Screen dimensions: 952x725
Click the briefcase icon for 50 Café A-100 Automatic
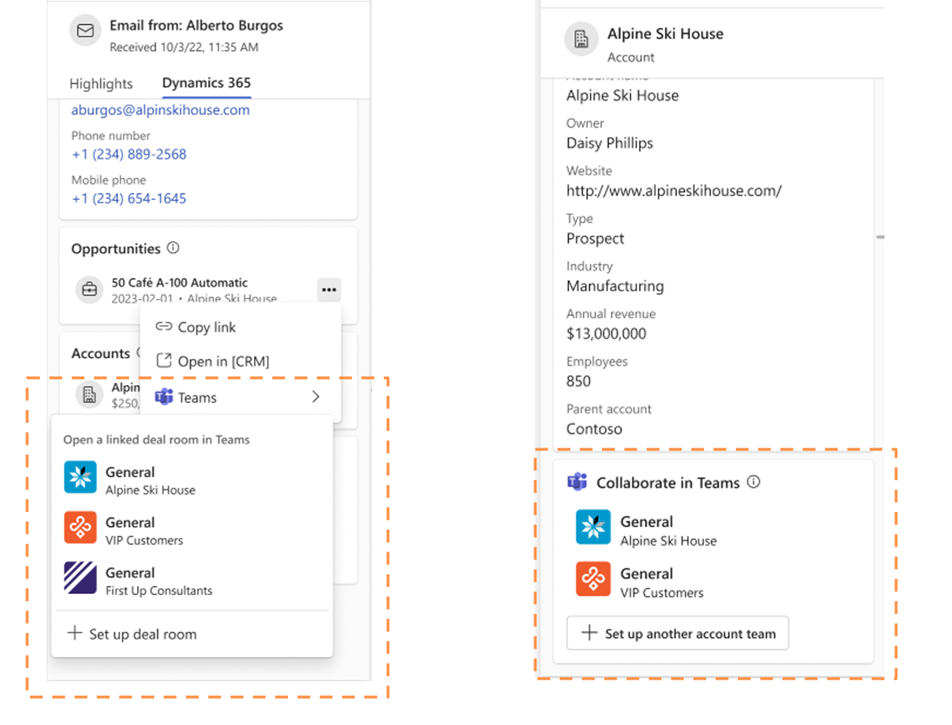point(89,290)
